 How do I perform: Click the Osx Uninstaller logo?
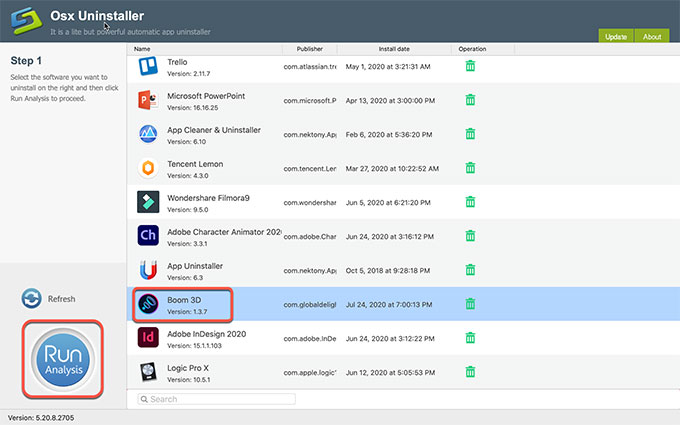pos(27,20)
